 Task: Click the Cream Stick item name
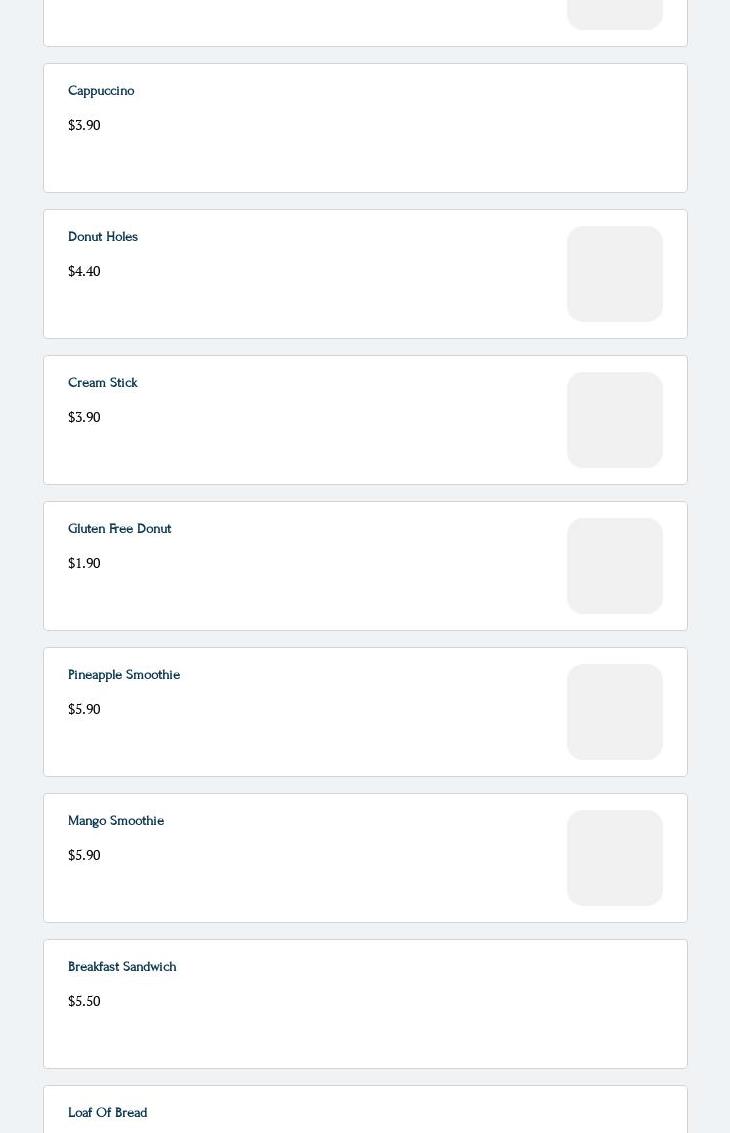coord(103,383)
